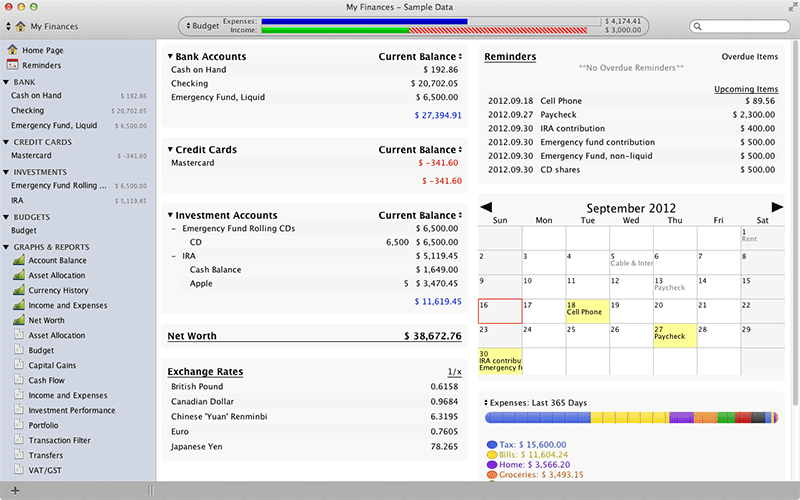
Task: Open the Transaction Filter report icon
Action: tap(19, 441)
